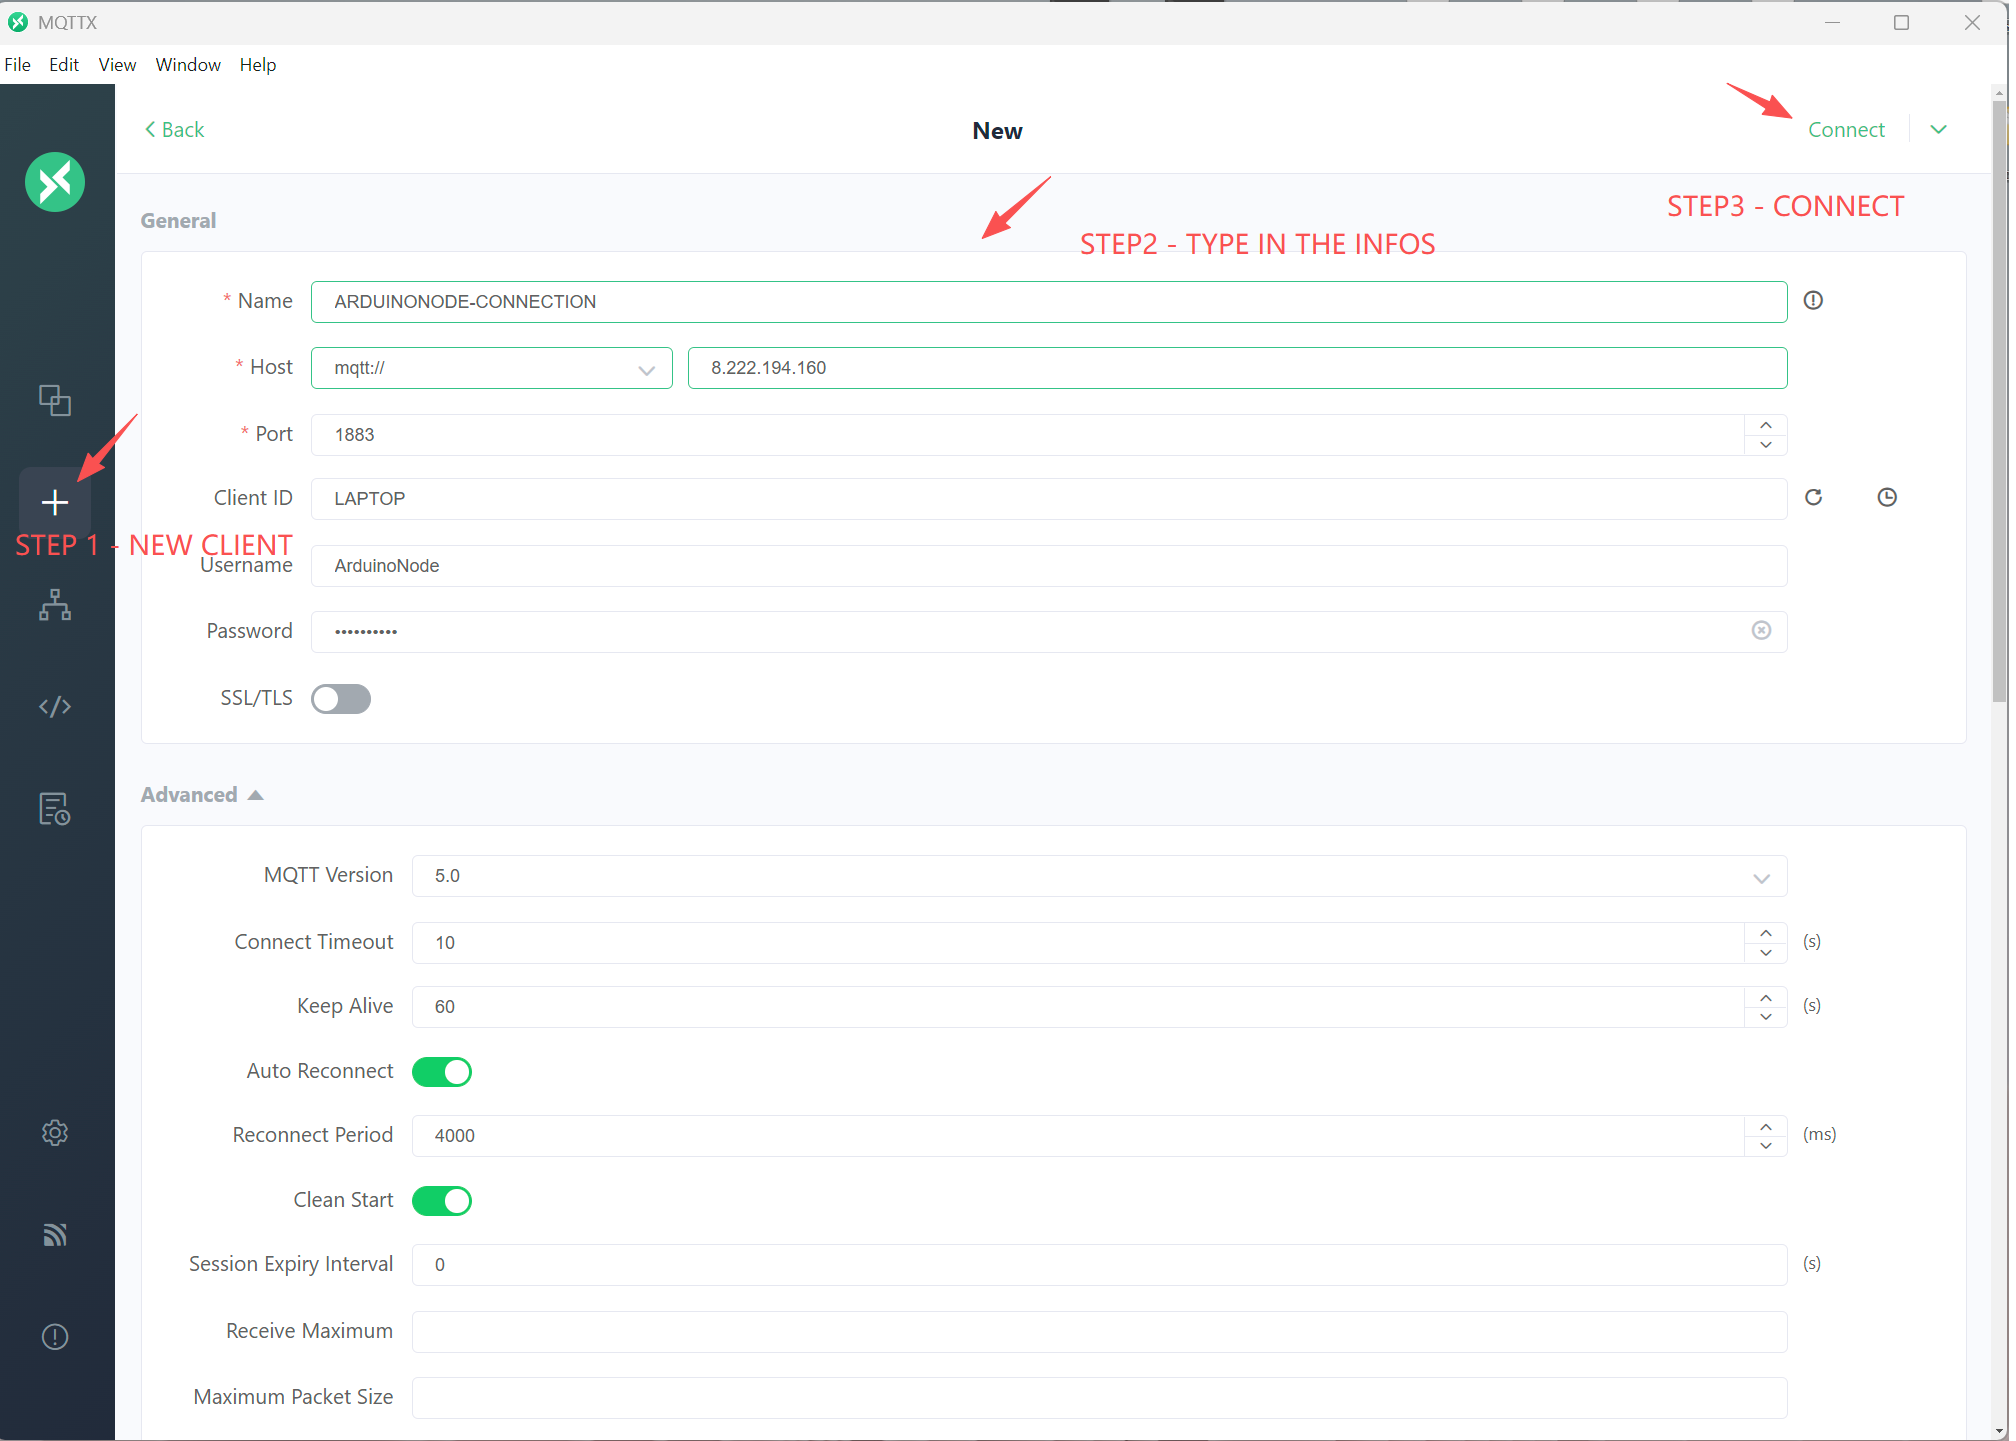The width and height of the screenshot is (2016, 1441).
Task: Refresh the Client ID
Action: pyautogui.click(x=1813, y=497)
